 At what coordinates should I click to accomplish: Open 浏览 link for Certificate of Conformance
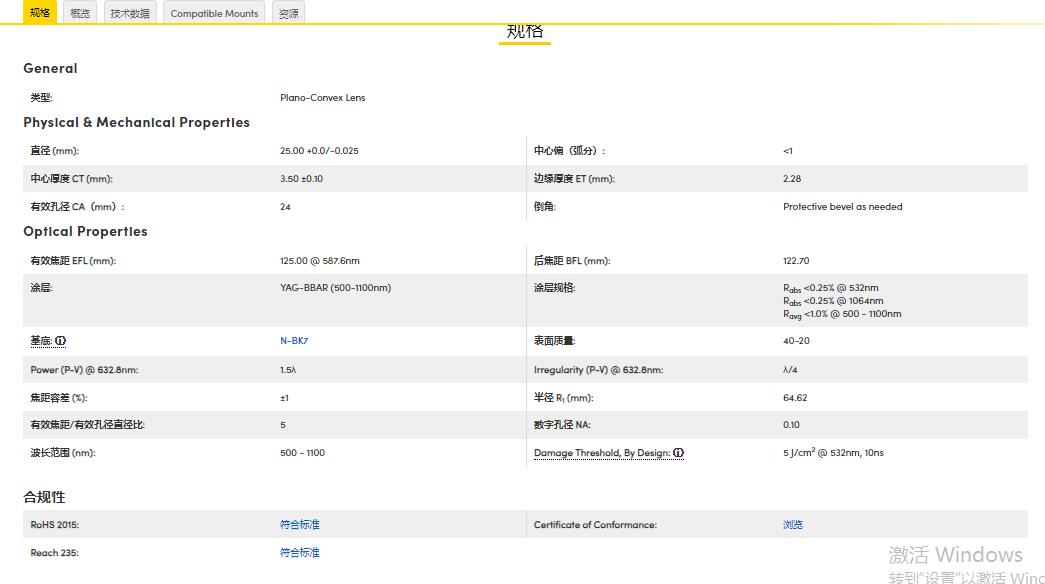click(793, 525)
